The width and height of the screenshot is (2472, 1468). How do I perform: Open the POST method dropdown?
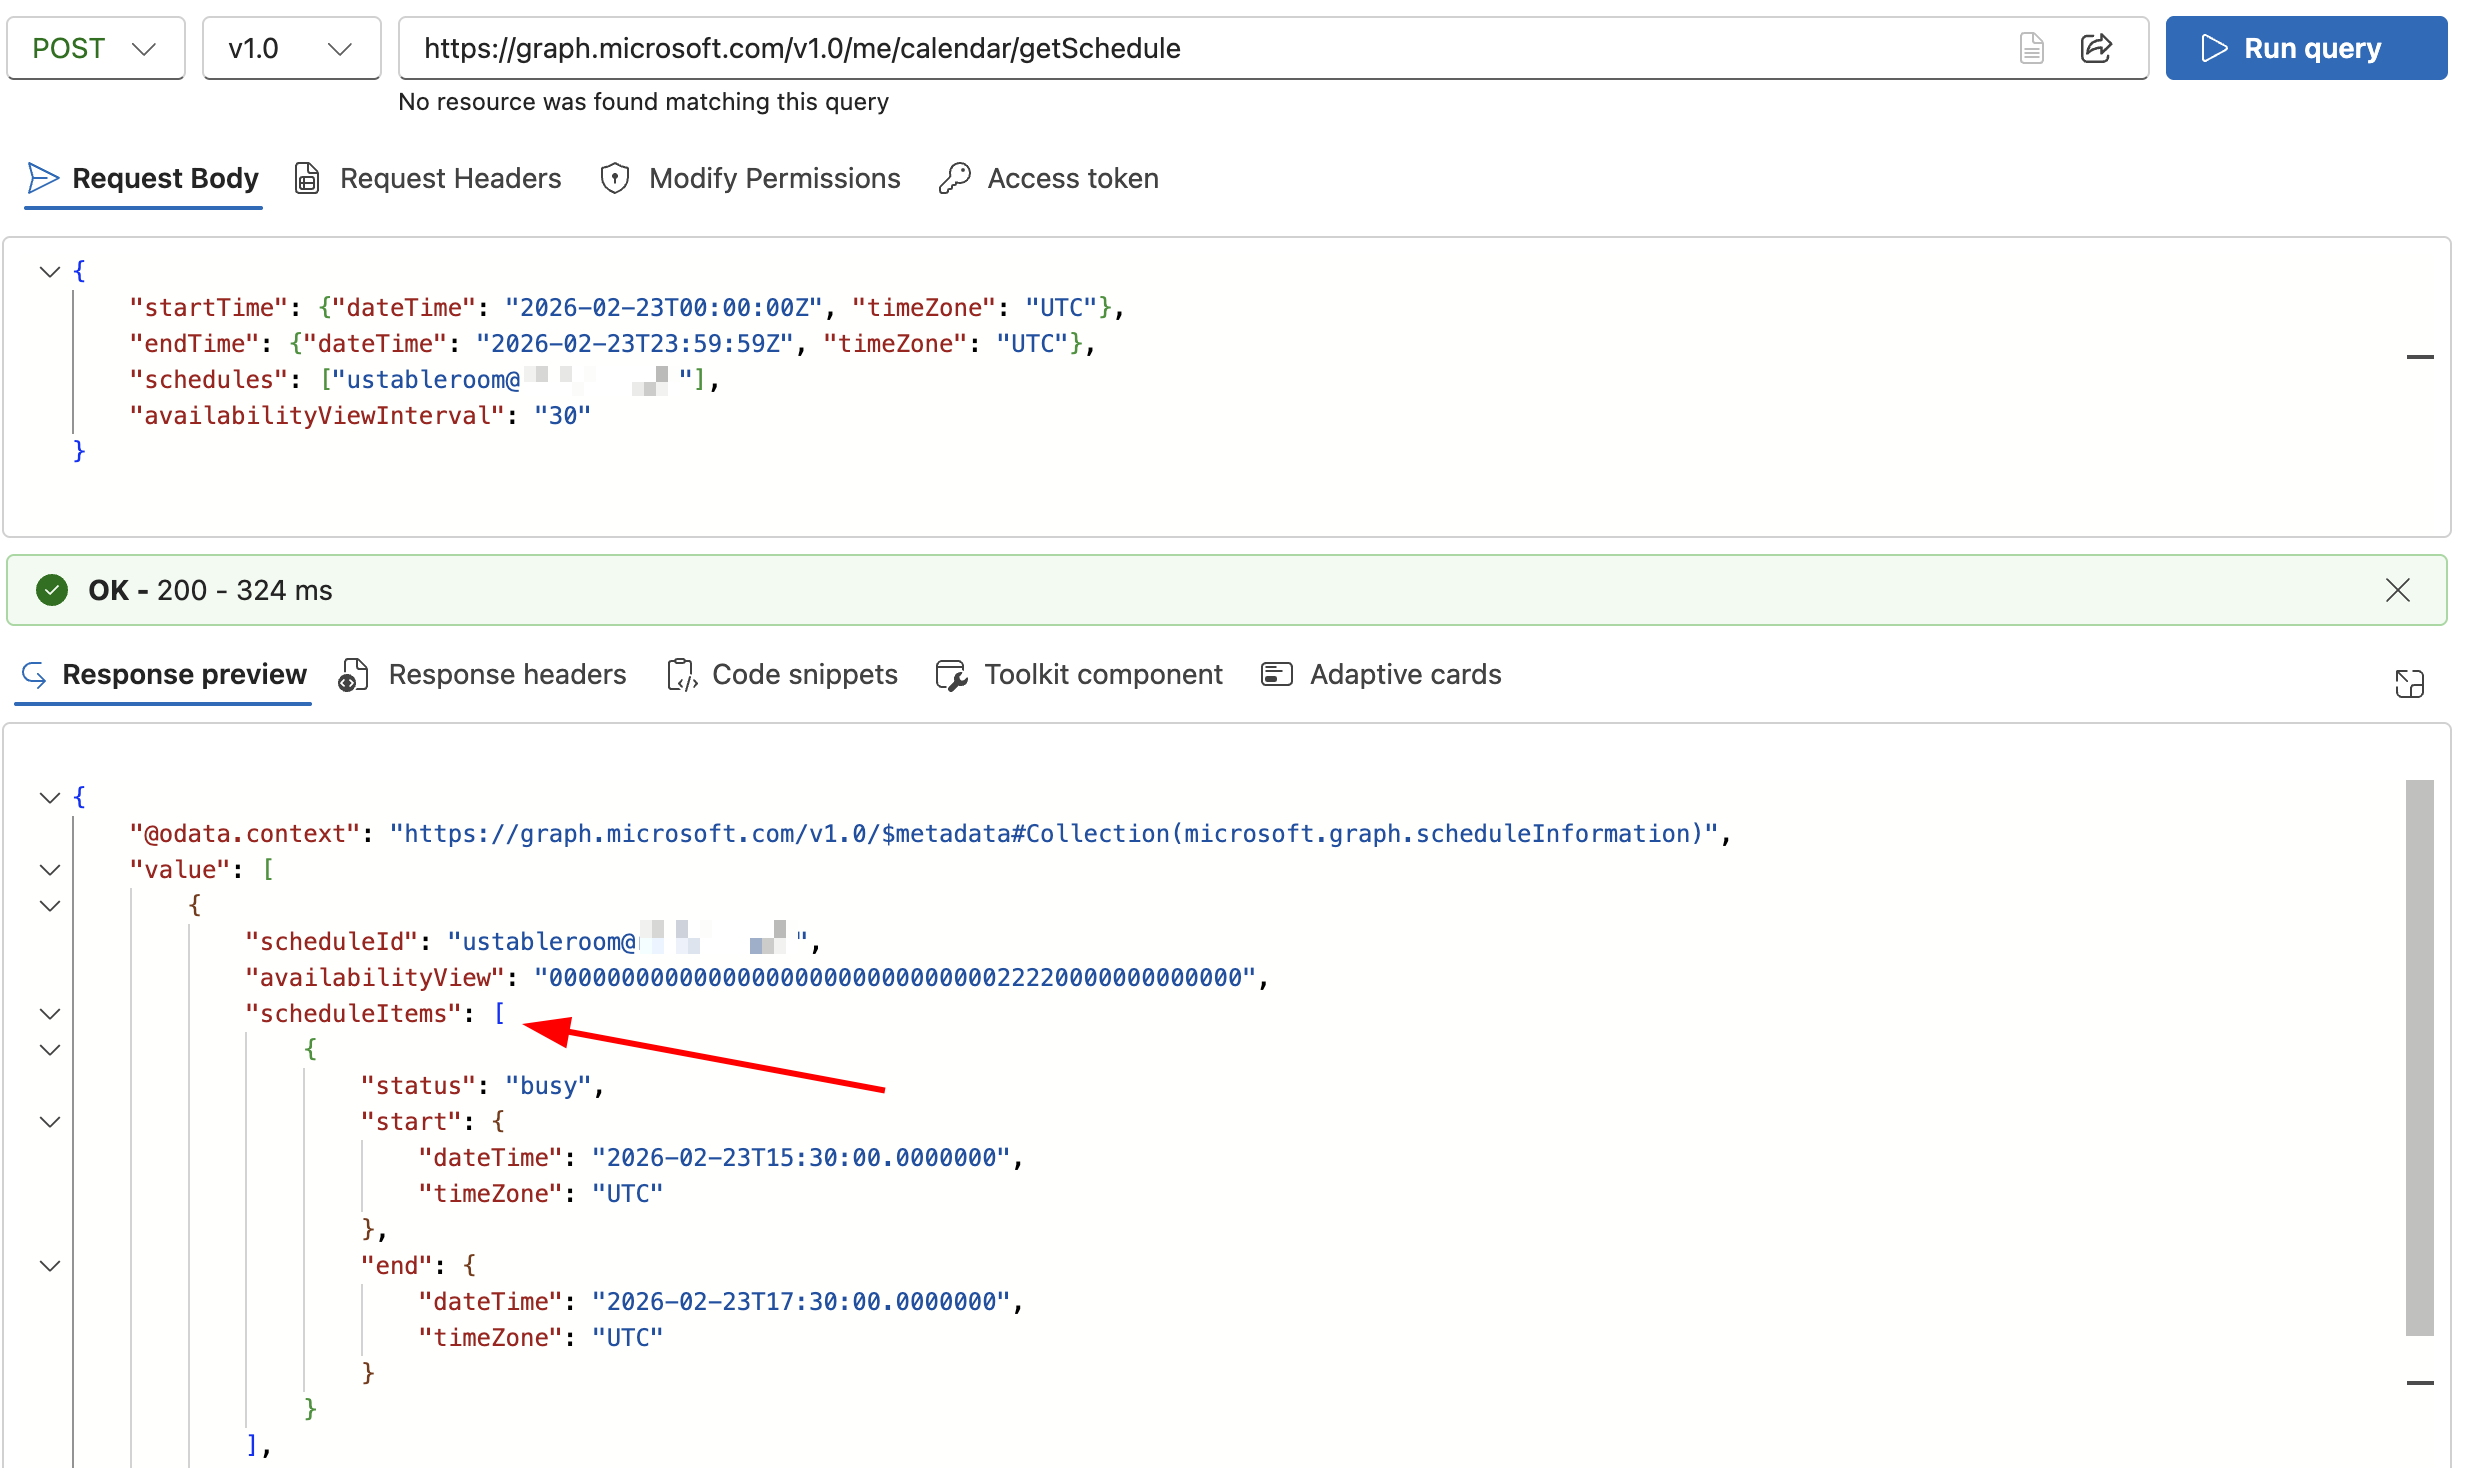click(95, 48)
